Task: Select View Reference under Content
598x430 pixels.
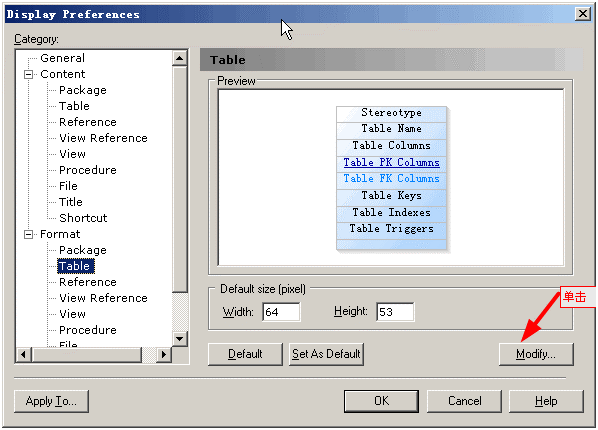Action: point(103,138)
